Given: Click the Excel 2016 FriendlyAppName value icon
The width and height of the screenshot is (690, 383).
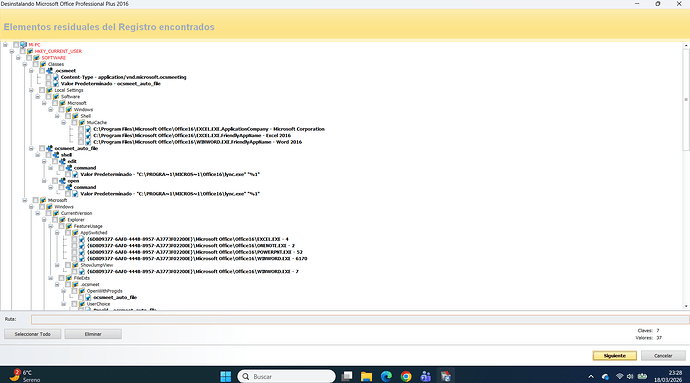Looking at the screenshot, I should 88,136.
